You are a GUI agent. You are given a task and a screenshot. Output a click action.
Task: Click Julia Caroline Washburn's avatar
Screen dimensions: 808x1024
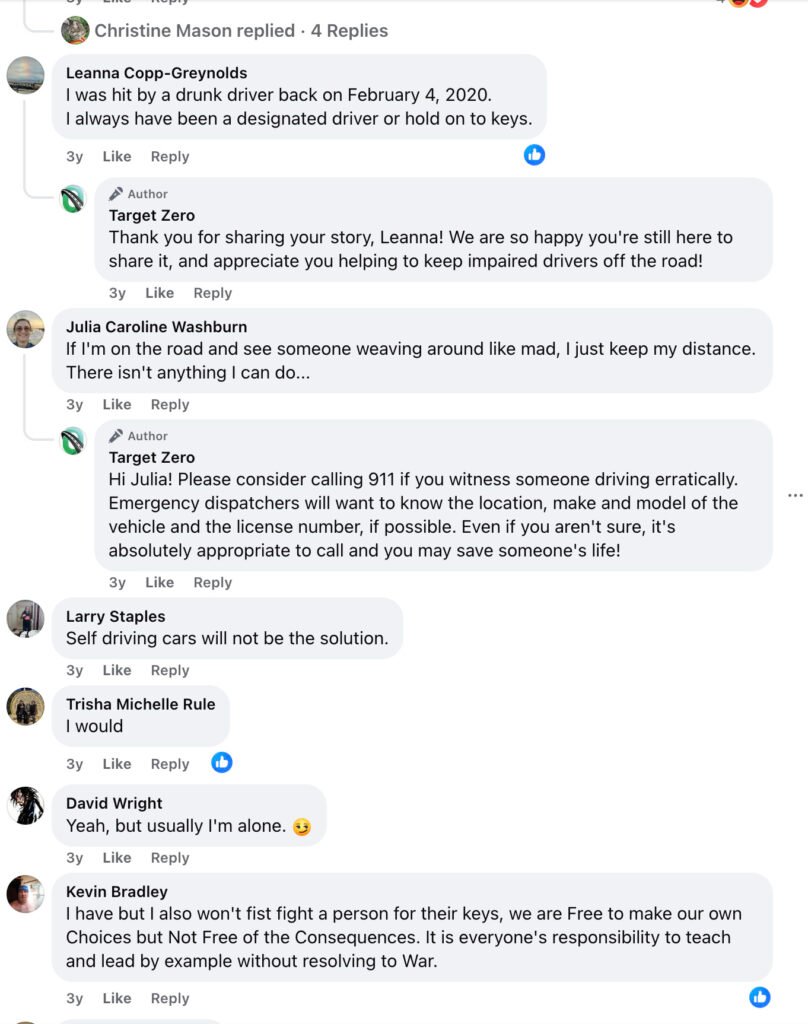25,329
